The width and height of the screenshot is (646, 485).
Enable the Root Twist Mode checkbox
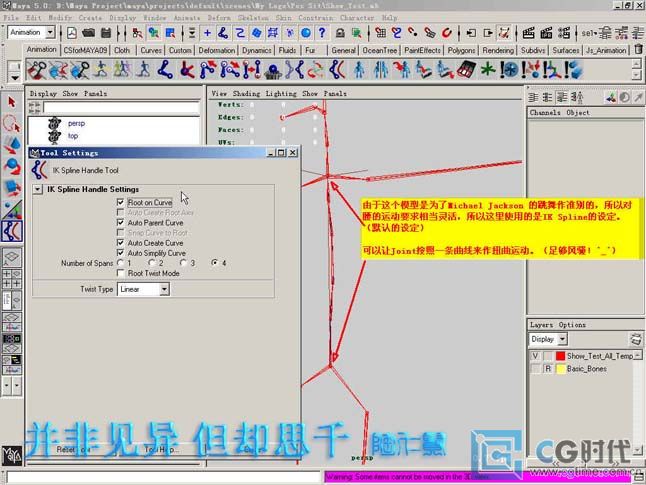(120, 273)
